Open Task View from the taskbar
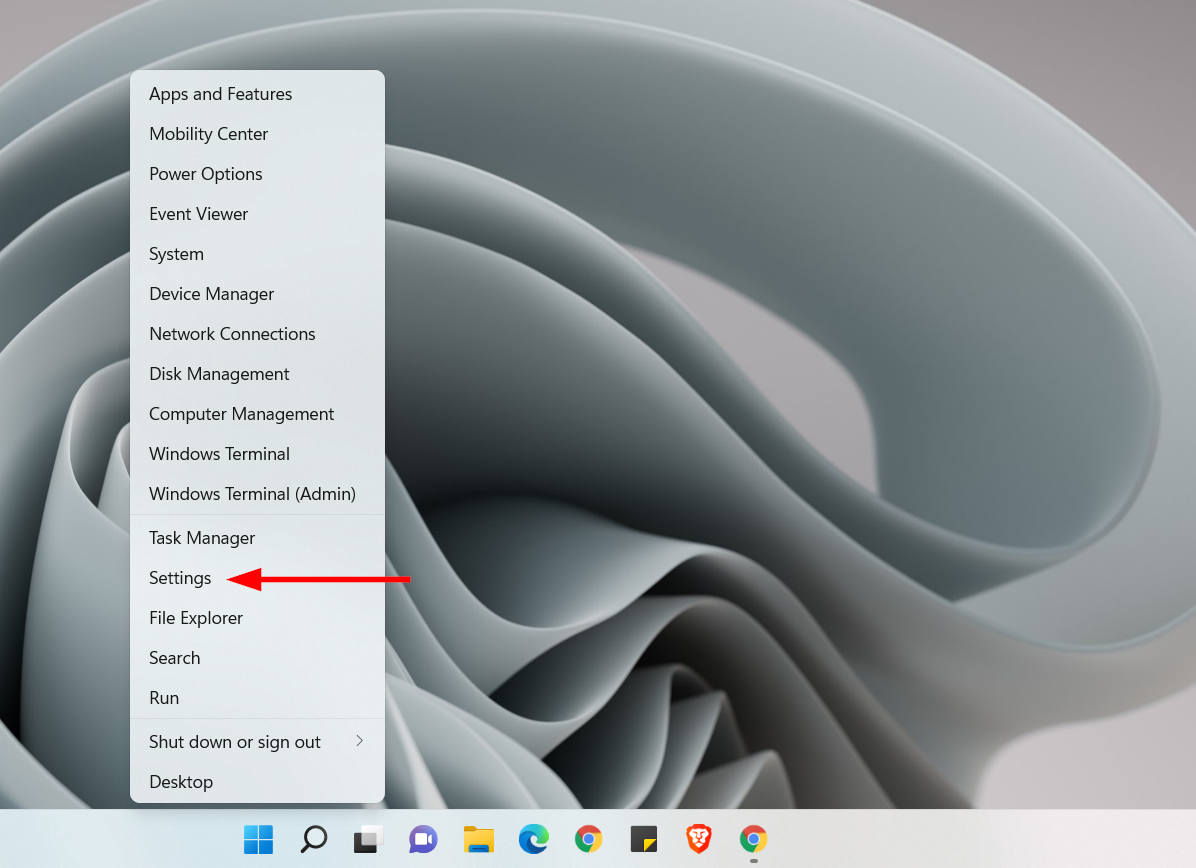 click(368, 839)
